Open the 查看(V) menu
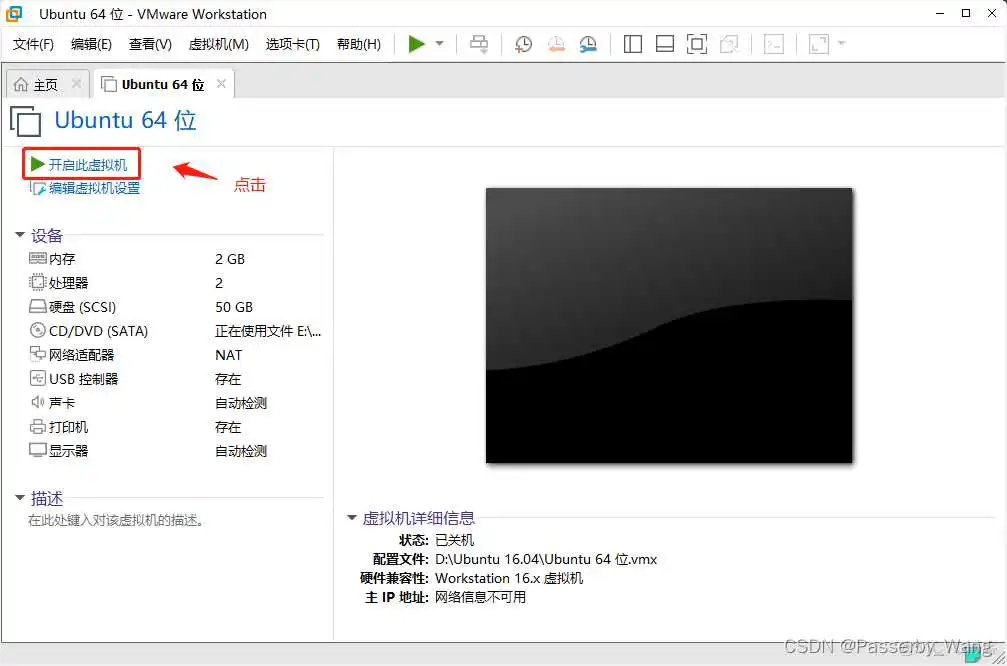Viewport: 1007px width, 666px height. tap(150, 44)
